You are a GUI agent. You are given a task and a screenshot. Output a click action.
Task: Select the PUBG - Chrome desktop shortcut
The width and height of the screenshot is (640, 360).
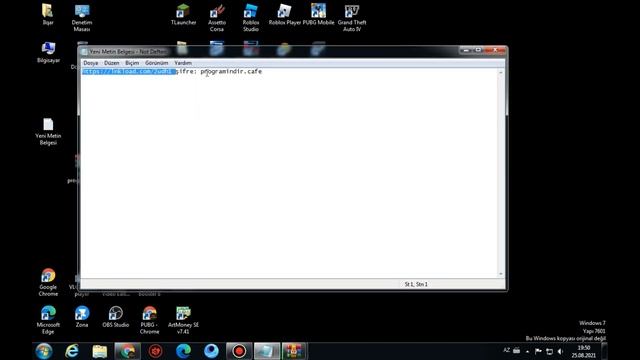[149, 320]
